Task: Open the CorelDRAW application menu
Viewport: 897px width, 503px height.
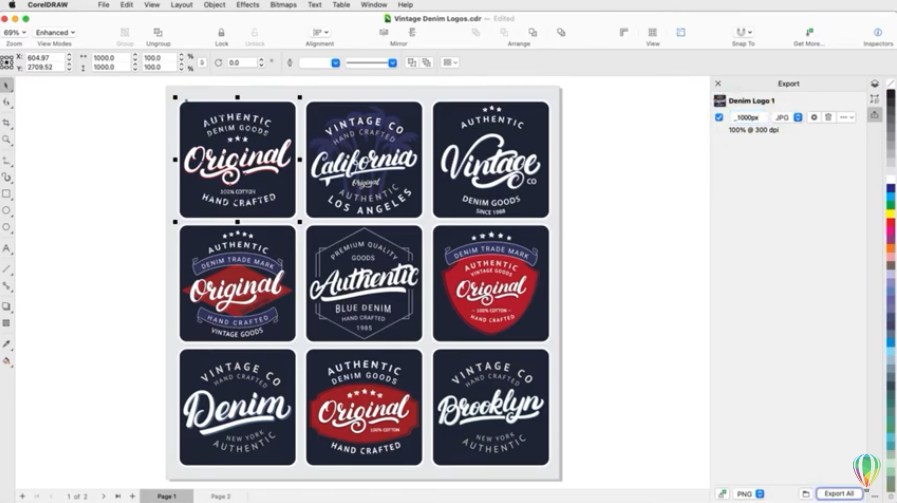Action: point(48,5)
